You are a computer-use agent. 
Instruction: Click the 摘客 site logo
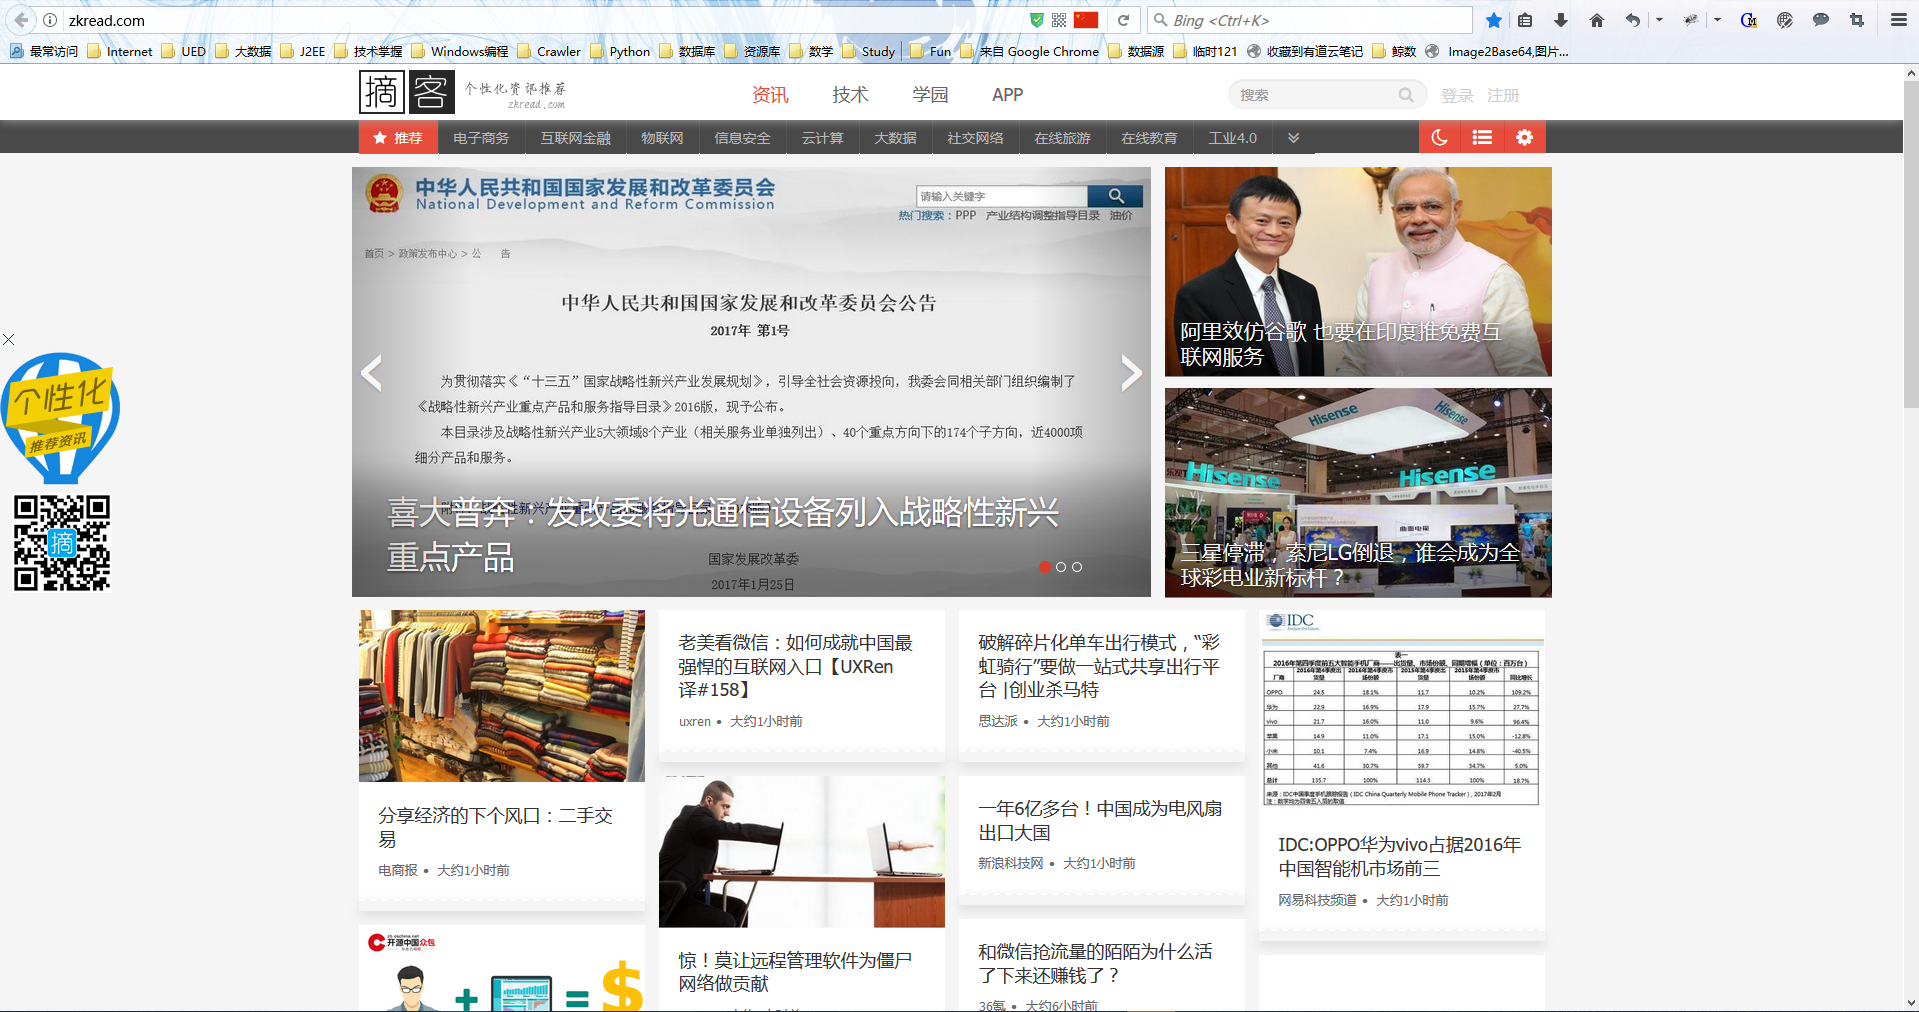(405, 92)
